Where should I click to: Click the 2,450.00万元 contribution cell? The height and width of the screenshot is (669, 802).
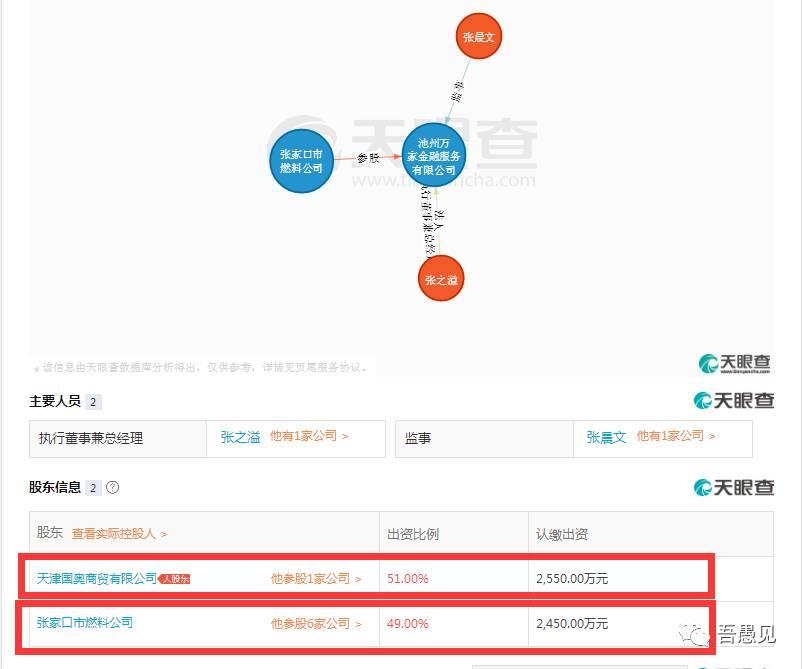pos(572,623)
